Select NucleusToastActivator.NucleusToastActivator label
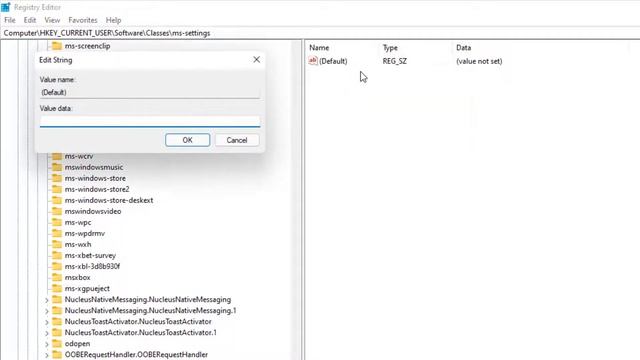This screenshot has height=360, width=640. (x=138, y=321)
